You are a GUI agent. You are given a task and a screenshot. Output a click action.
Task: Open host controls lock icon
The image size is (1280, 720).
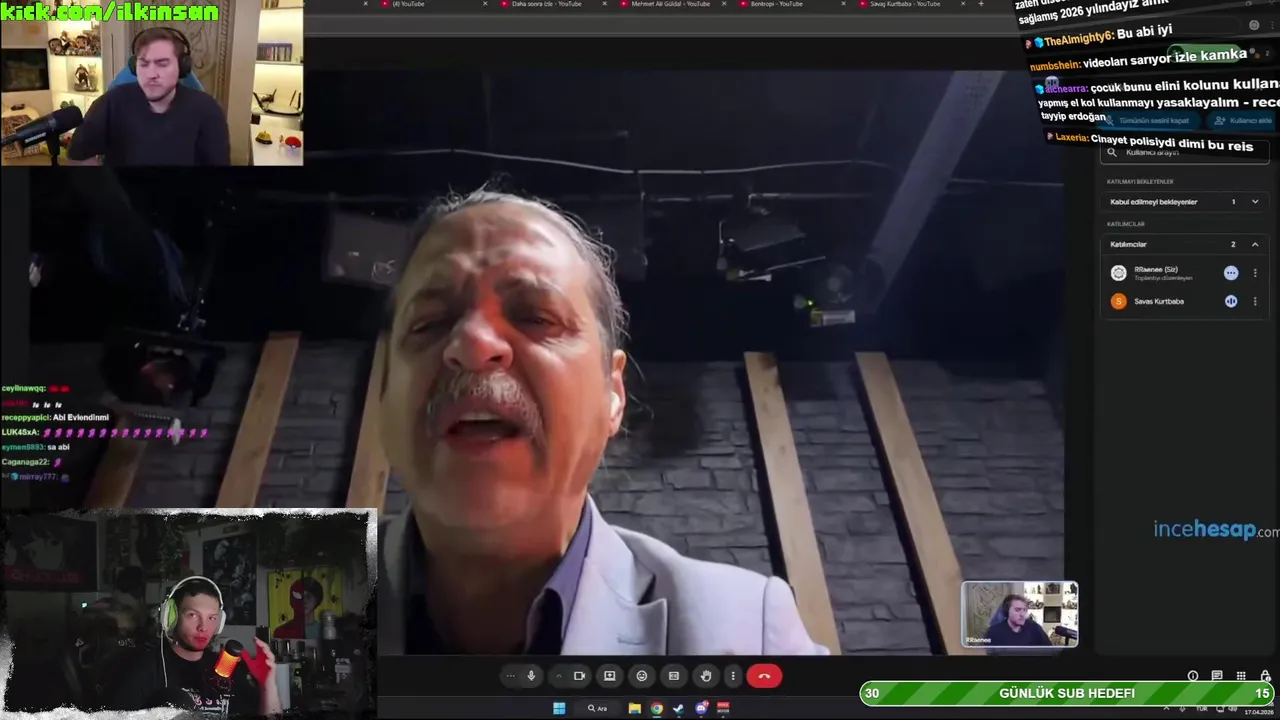(1265, 676)
